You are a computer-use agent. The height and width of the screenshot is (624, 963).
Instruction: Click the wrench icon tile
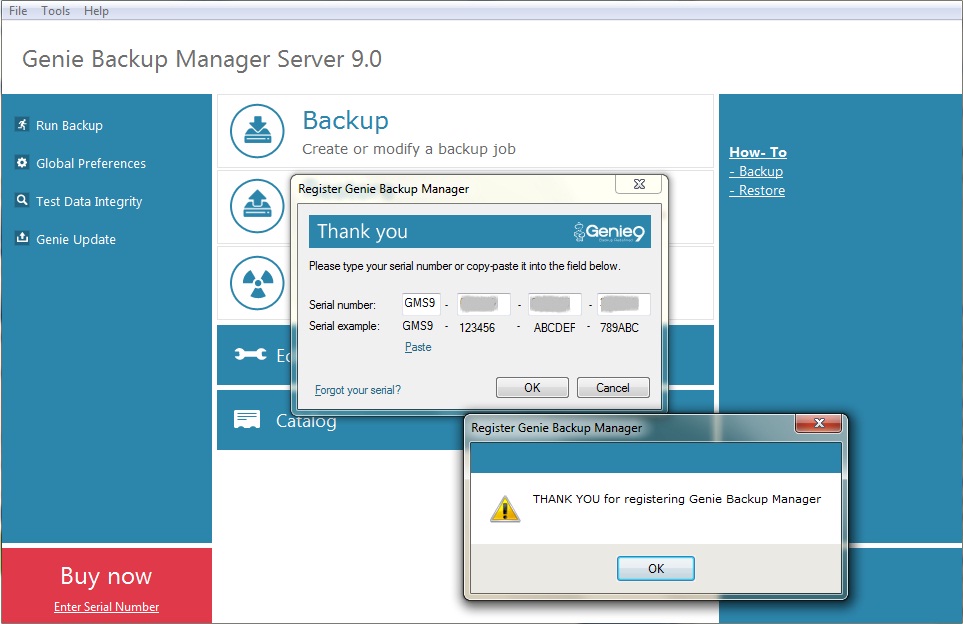coord(251,354)
